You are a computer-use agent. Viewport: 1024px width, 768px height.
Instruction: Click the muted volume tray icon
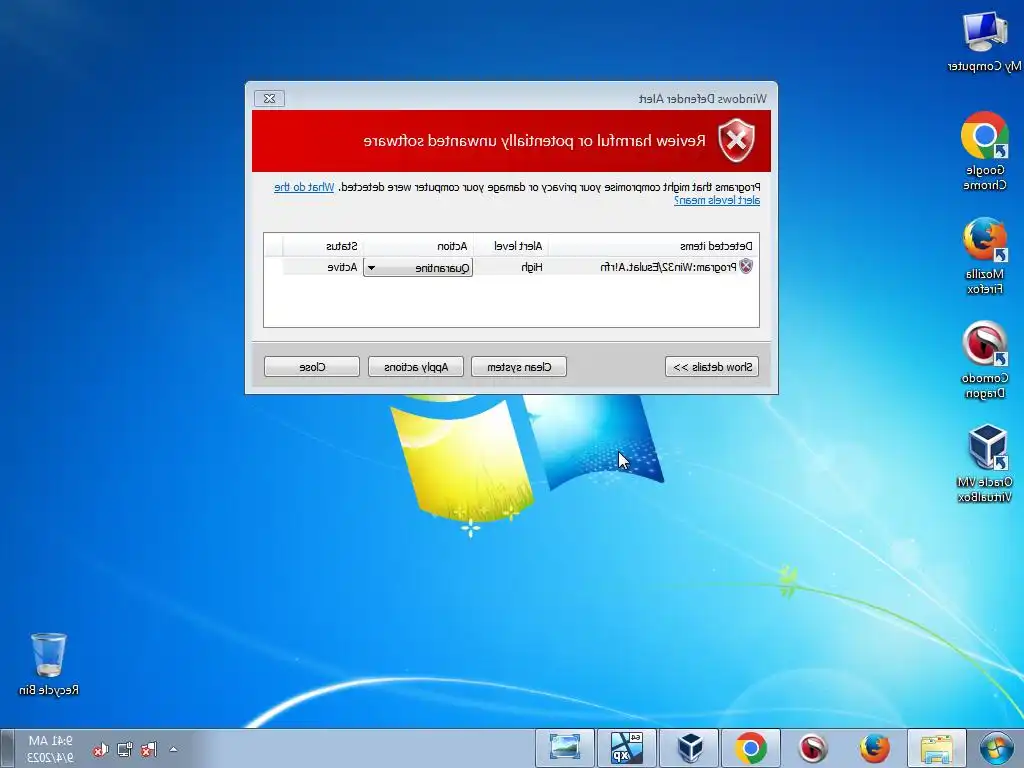tap(100, 750)
